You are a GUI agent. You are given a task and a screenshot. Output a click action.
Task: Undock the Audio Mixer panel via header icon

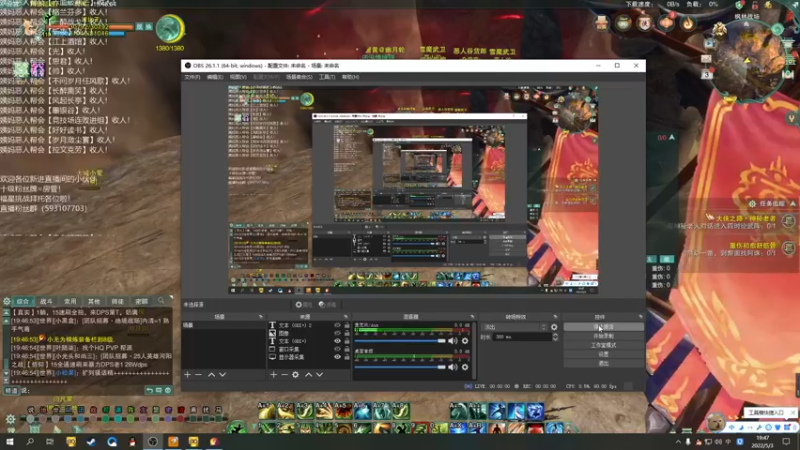point(472,317)
